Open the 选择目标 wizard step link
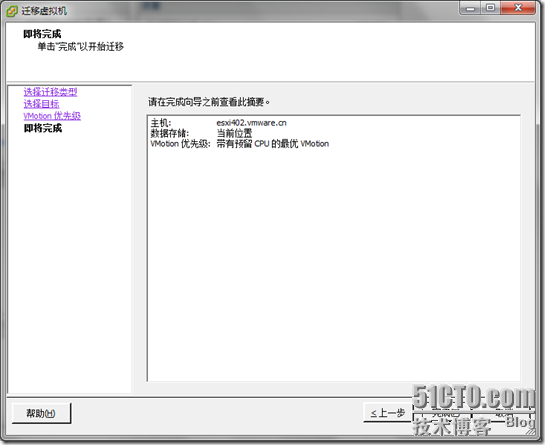This screenshot has height=445, width=545. (41, 104)
